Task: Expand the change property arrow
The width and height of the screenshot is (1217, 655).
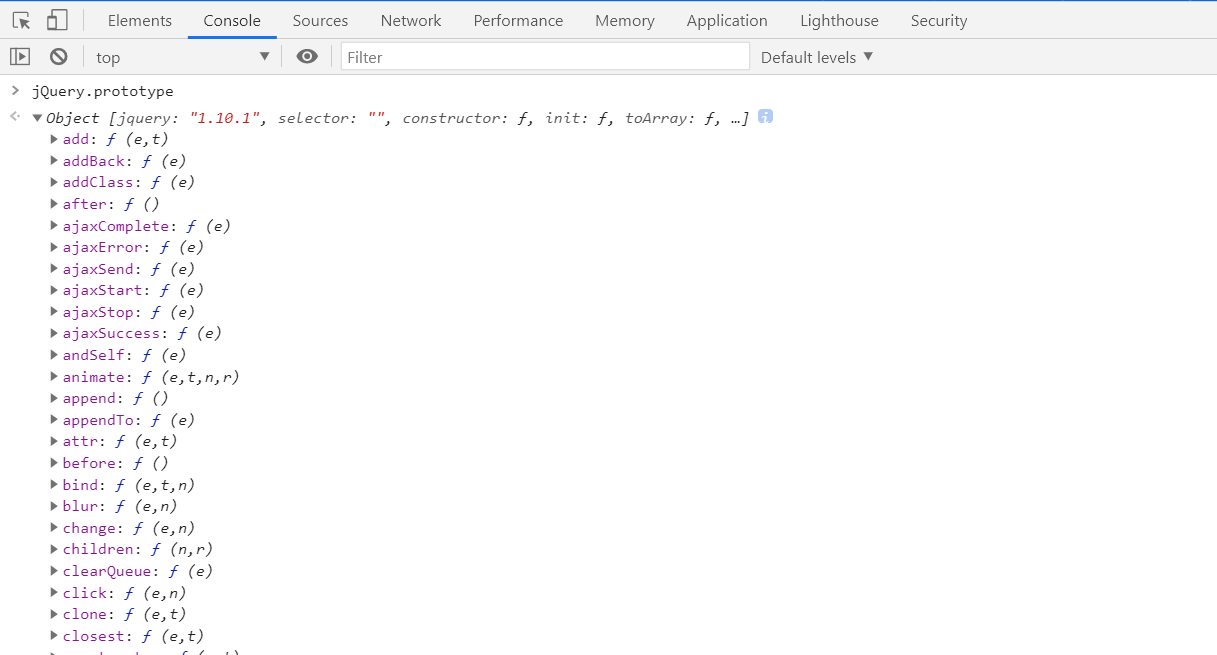Action: (54, 528)
